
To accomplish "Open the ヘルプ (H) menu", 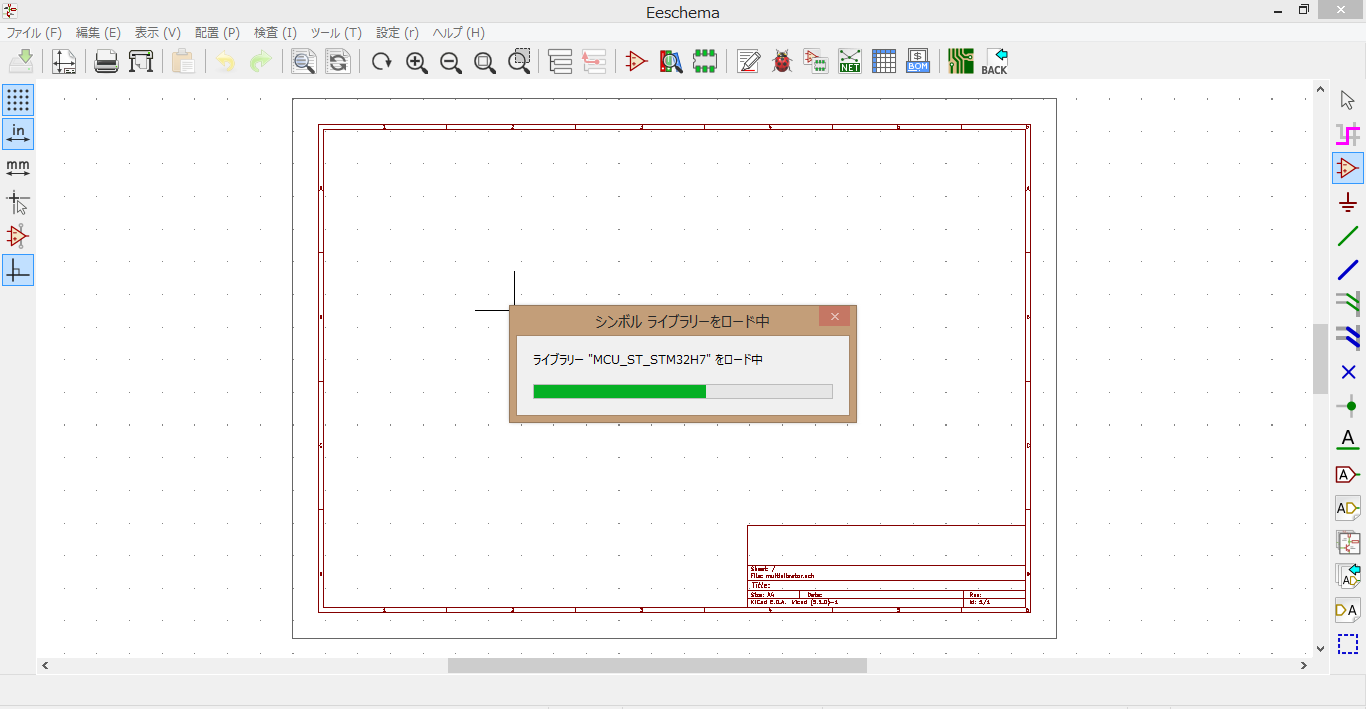I will click(x=459, y=33).
